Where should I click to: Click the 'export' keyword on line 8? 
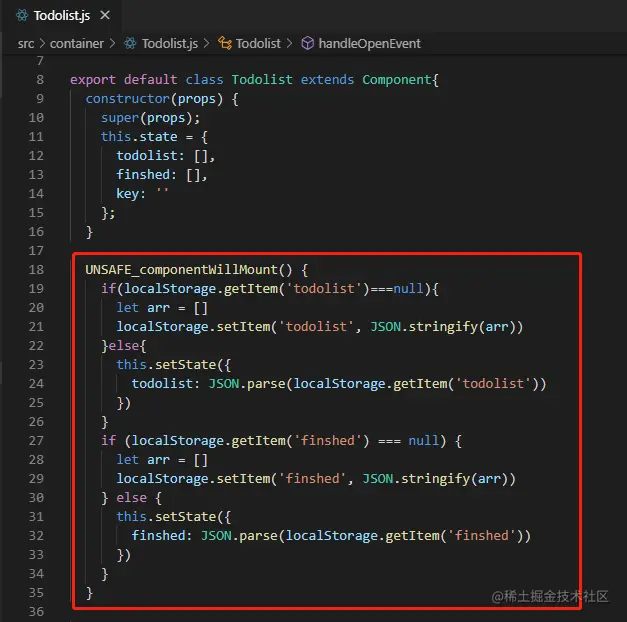pos(93,80)
